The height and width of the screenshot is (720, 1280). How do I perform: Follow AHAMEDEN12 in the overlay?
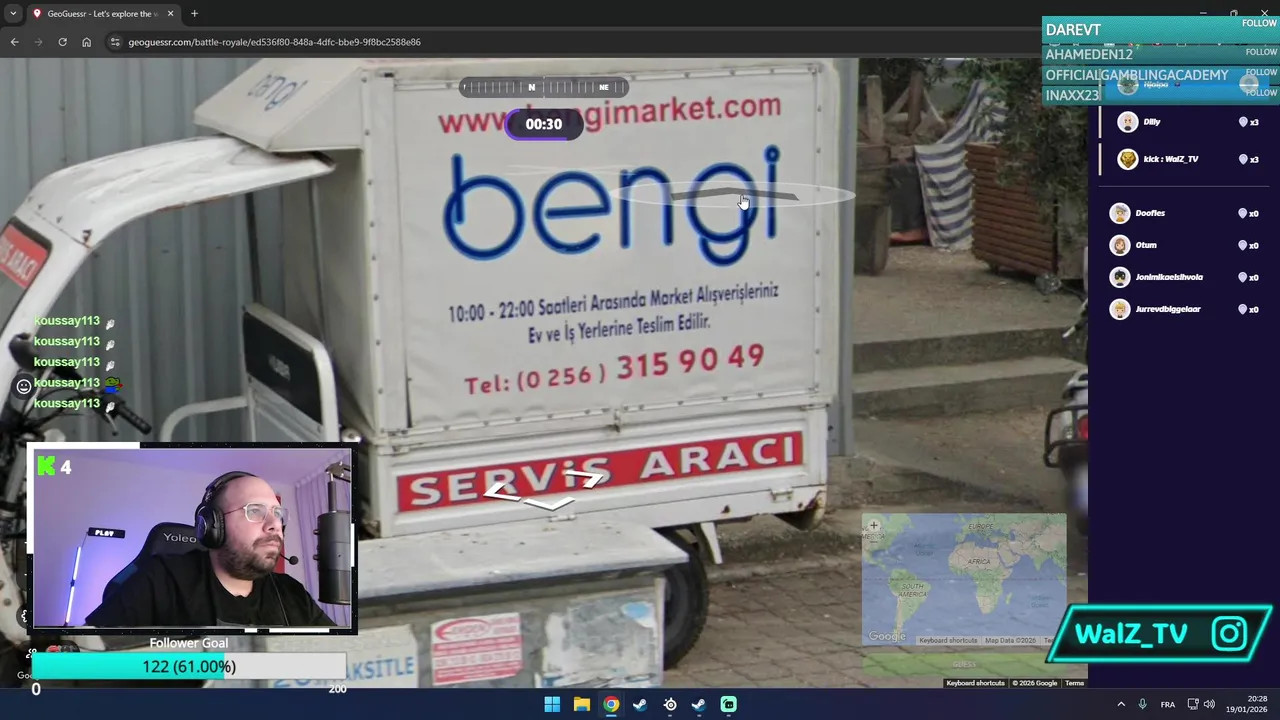[x=1261, y=52]
